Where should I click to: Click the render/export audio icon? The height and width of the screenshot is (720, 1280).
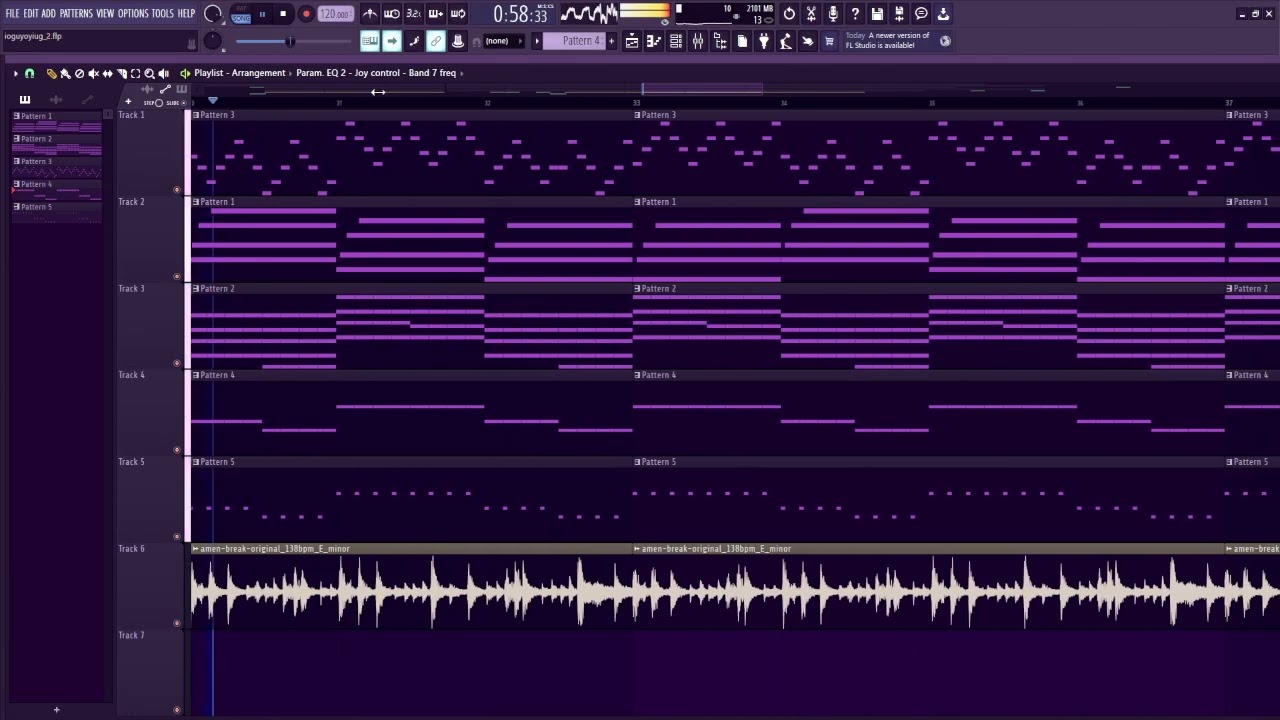[x=899, y=14]
